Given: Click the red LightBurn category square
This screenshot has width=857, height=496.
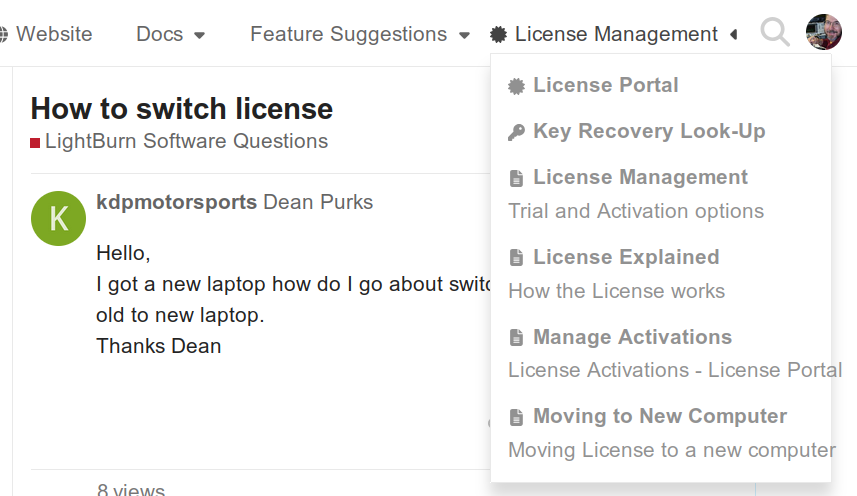Looking at the screenshot, I should coord(35,143).
